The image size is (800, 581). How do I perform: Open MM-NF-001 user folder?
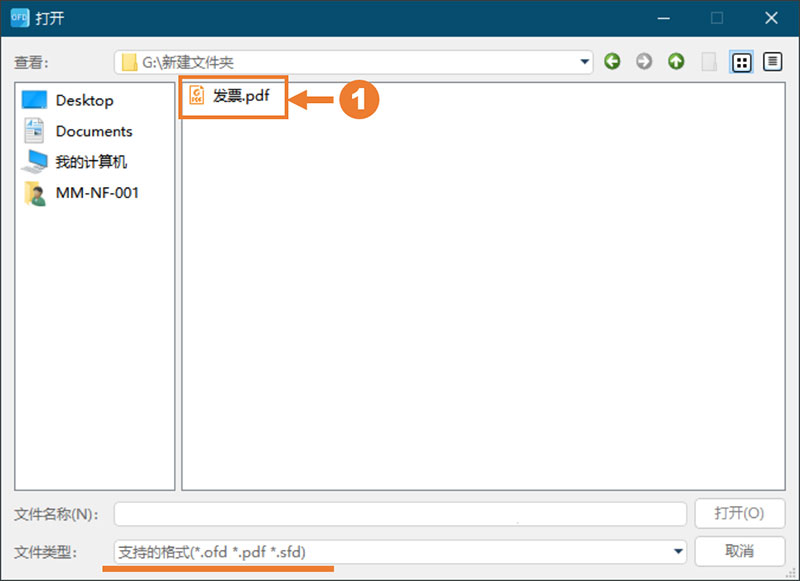[x=81, y=193]
